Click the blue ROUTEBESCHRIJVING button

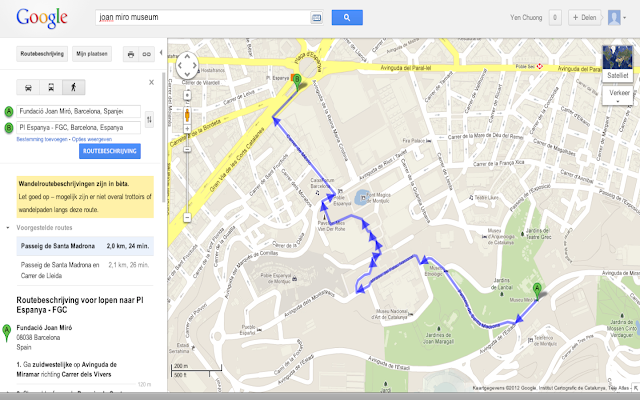(x=110, y=151)
